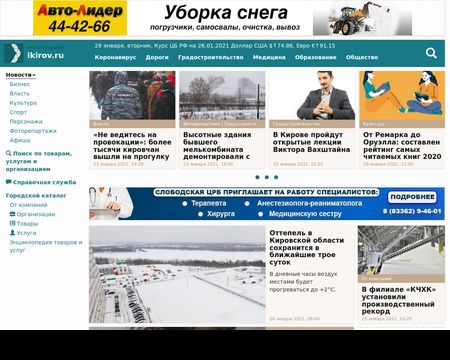
Task: Open Справочная служба link
Action: [45, 182]
